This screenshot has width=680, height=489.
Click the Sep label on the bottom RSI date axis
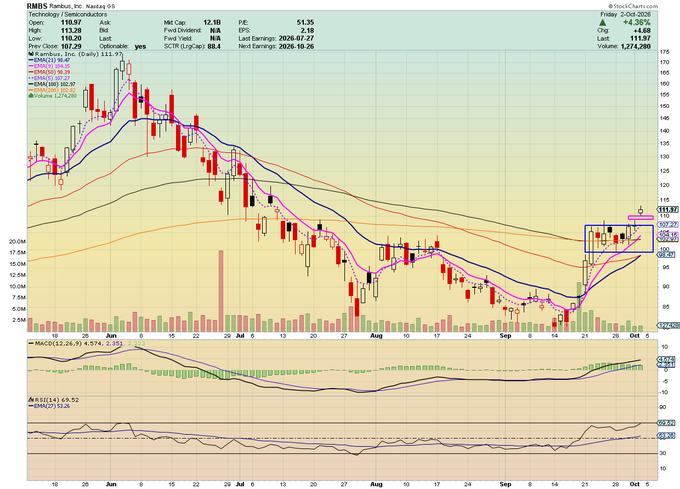click(505, 484)
